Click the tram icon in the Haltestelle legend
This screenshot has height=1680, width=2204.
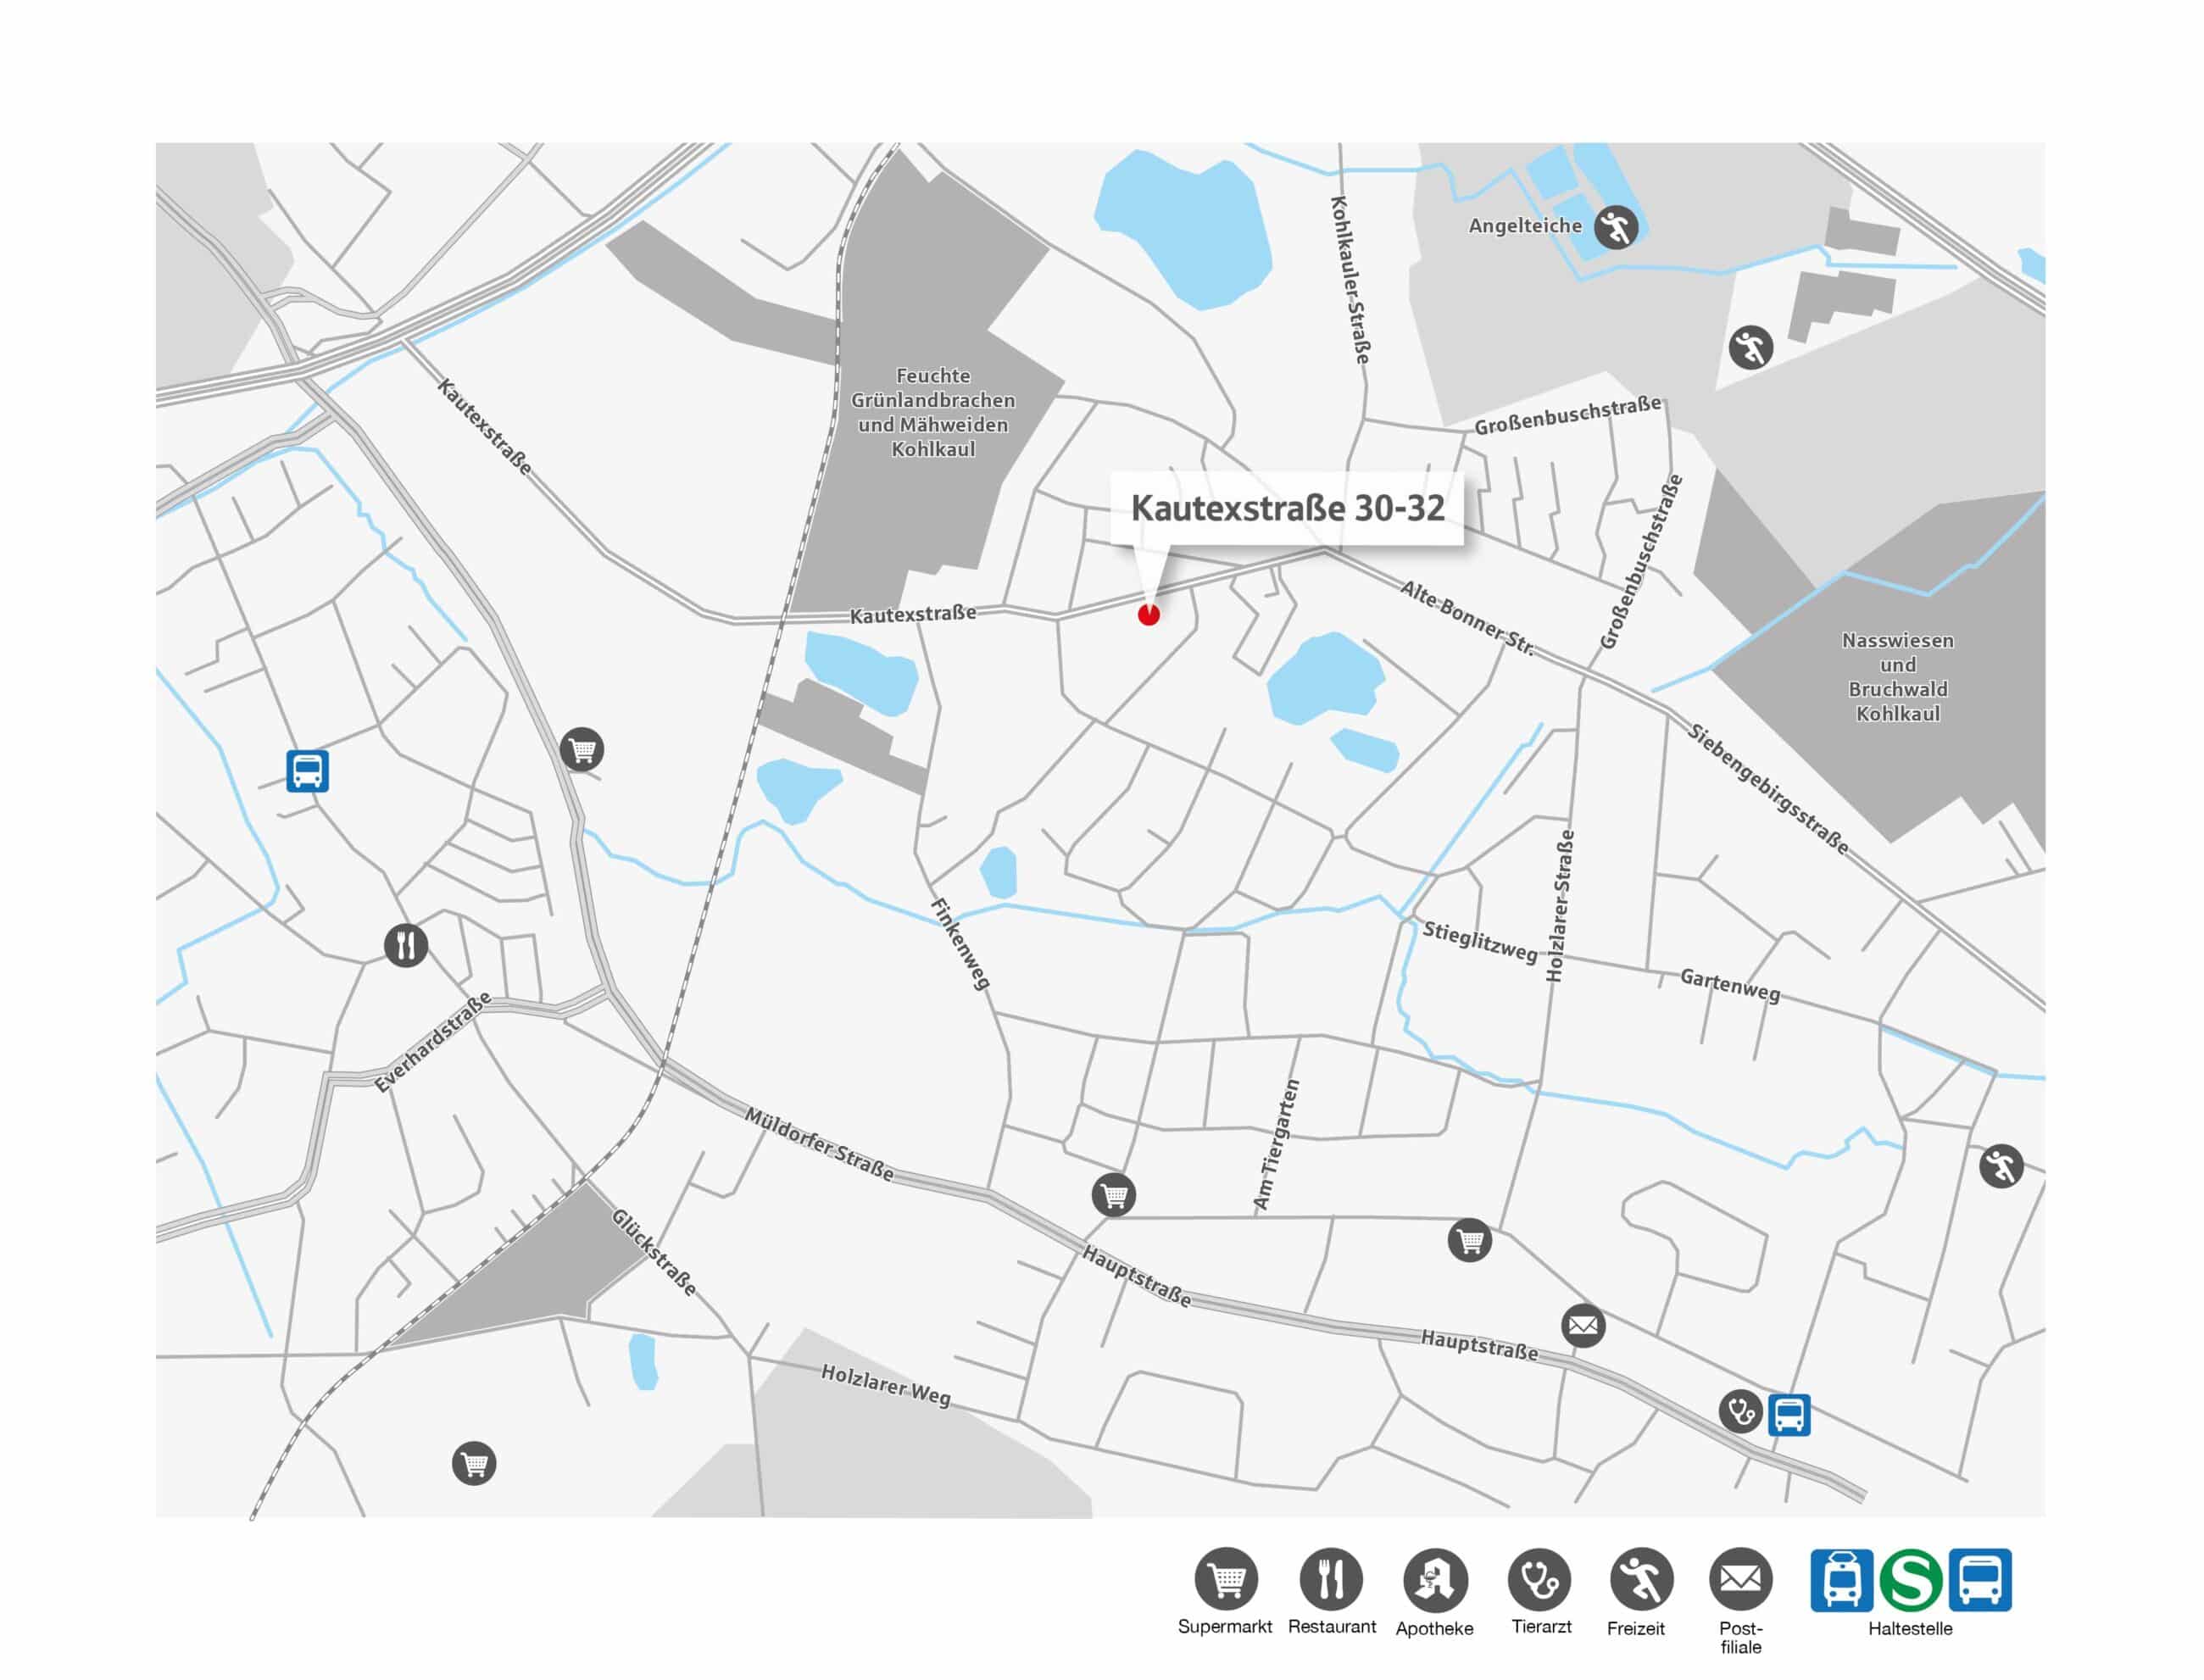[1842, 1580]
